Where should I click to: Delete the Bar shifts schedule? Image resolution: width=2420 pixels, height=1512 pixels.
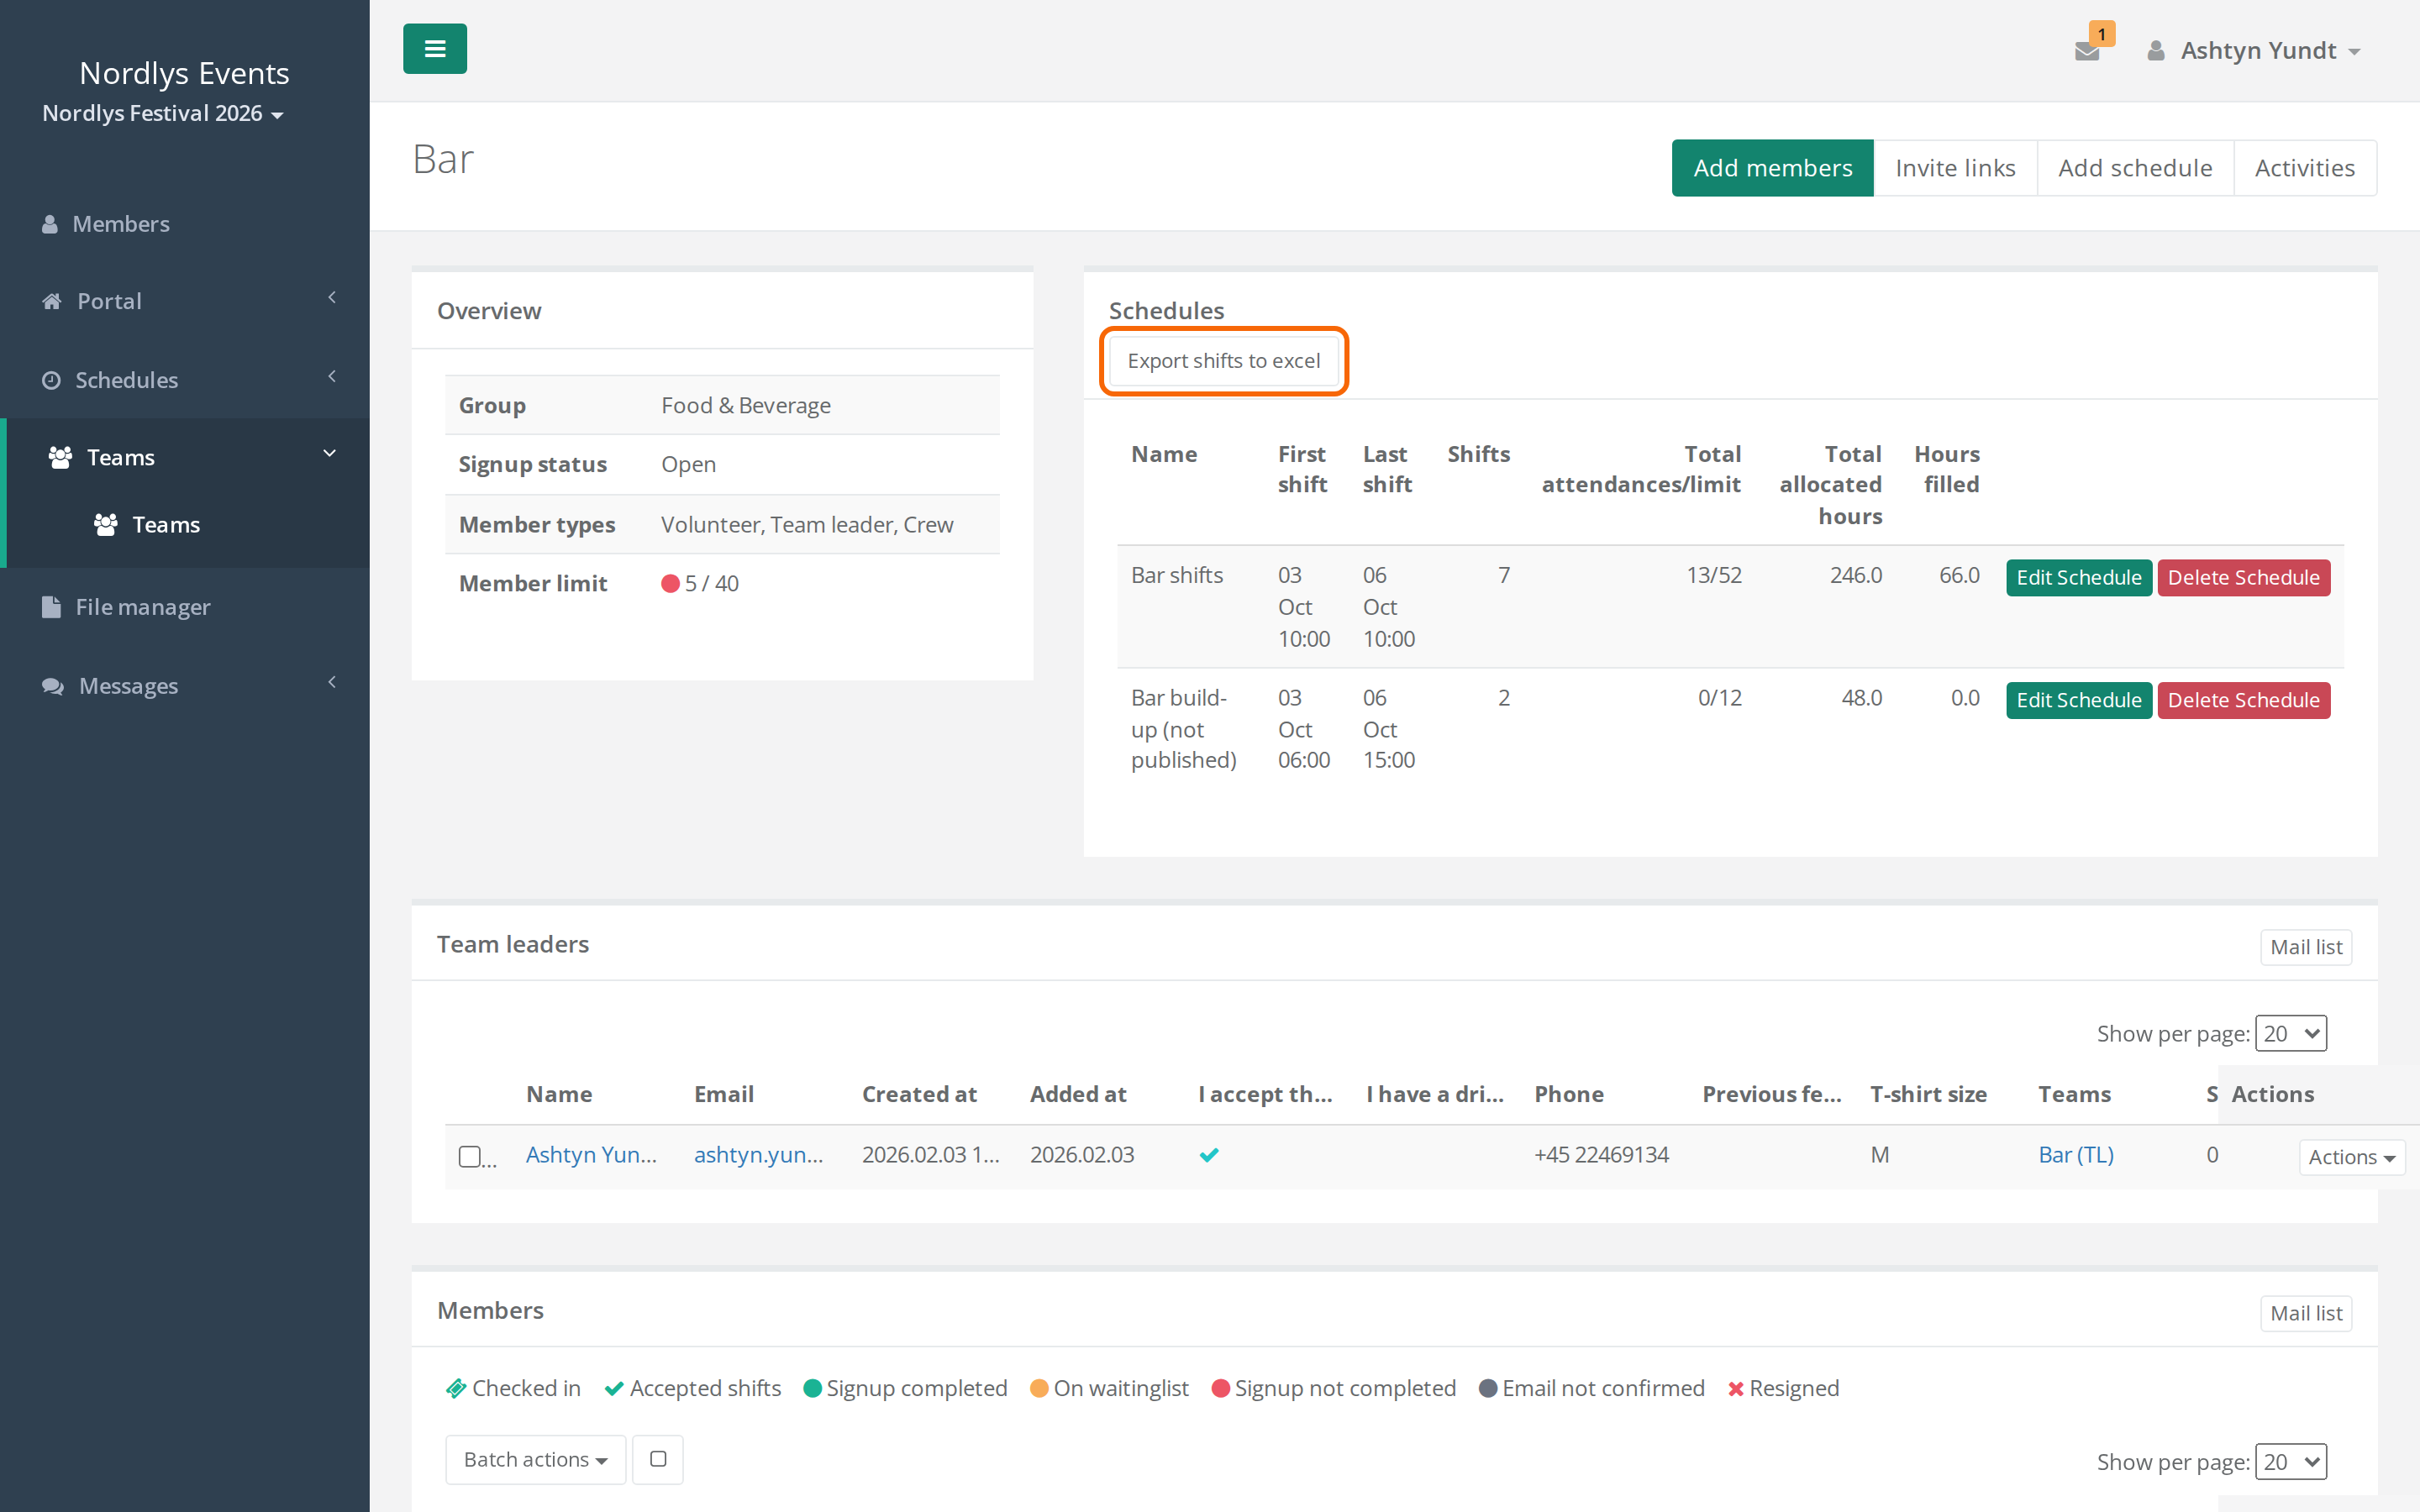point(2243,578)
